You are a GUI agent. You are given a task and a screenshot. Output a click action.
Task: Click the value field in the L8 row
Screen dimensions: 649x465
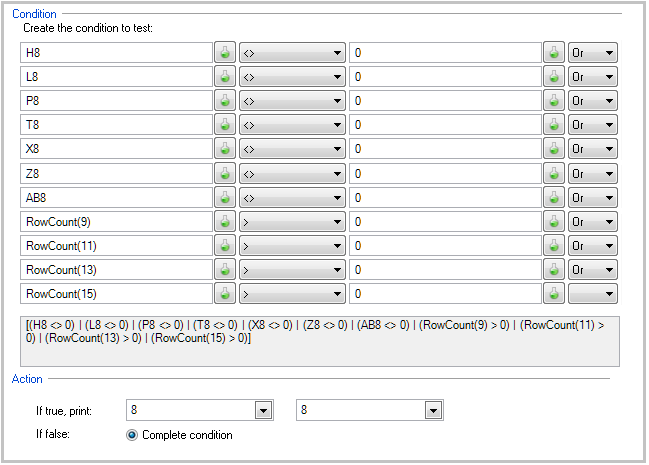[x=445, y=76]
